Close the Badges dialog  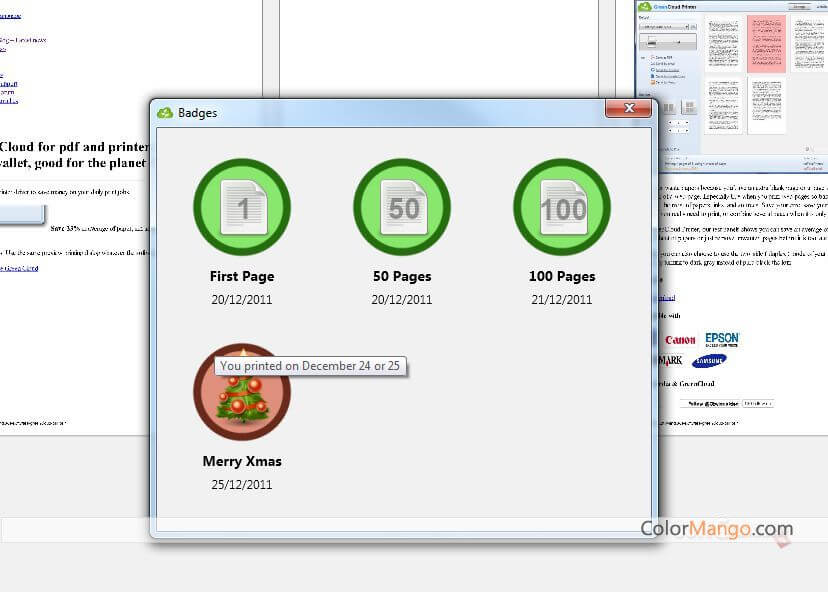click(629, 108)
